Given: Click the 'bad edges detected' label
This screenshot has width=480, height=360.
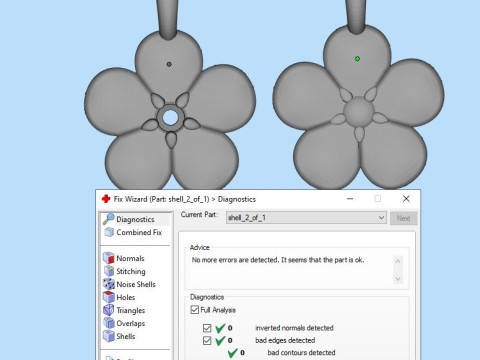Looking at the screenshot, I should click(285, 340).
